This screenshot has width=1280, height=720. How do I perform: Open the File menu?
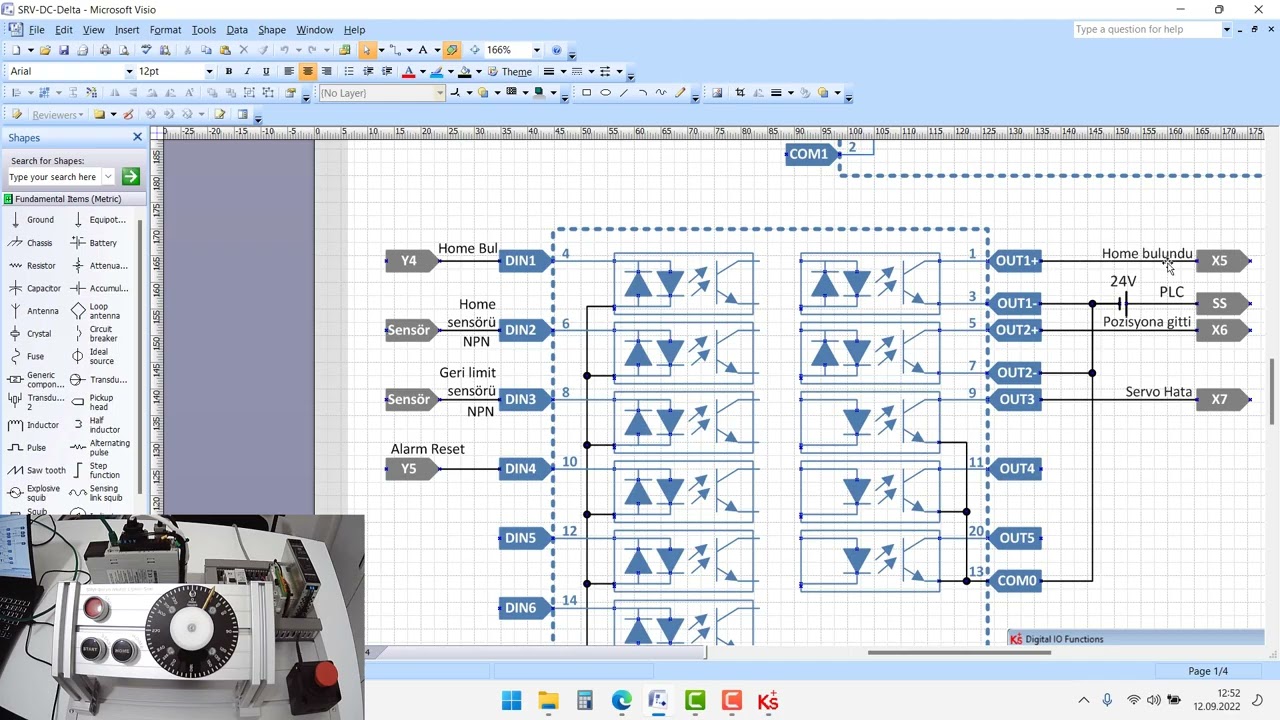(36, 30)
